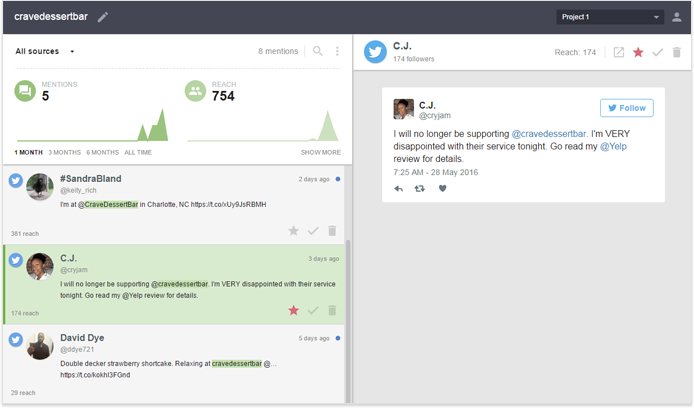Click the Follow button on tweet
Screen dimensions: 694x408
click(627, 108)
